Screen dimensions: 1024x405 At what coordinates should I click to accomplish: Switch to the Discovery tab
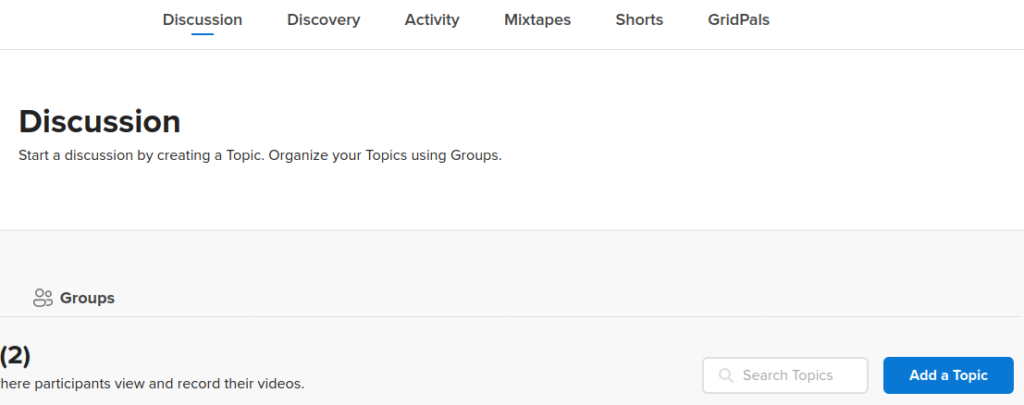coord(323,20)
